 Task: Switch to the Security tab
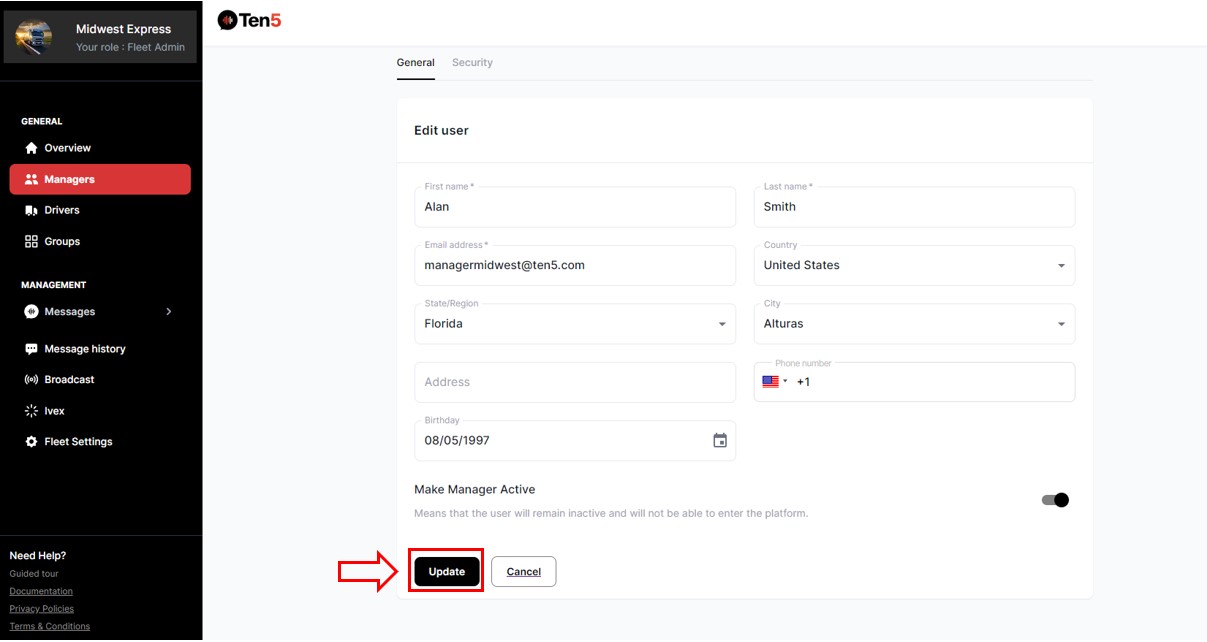click(x=472, y=62)
